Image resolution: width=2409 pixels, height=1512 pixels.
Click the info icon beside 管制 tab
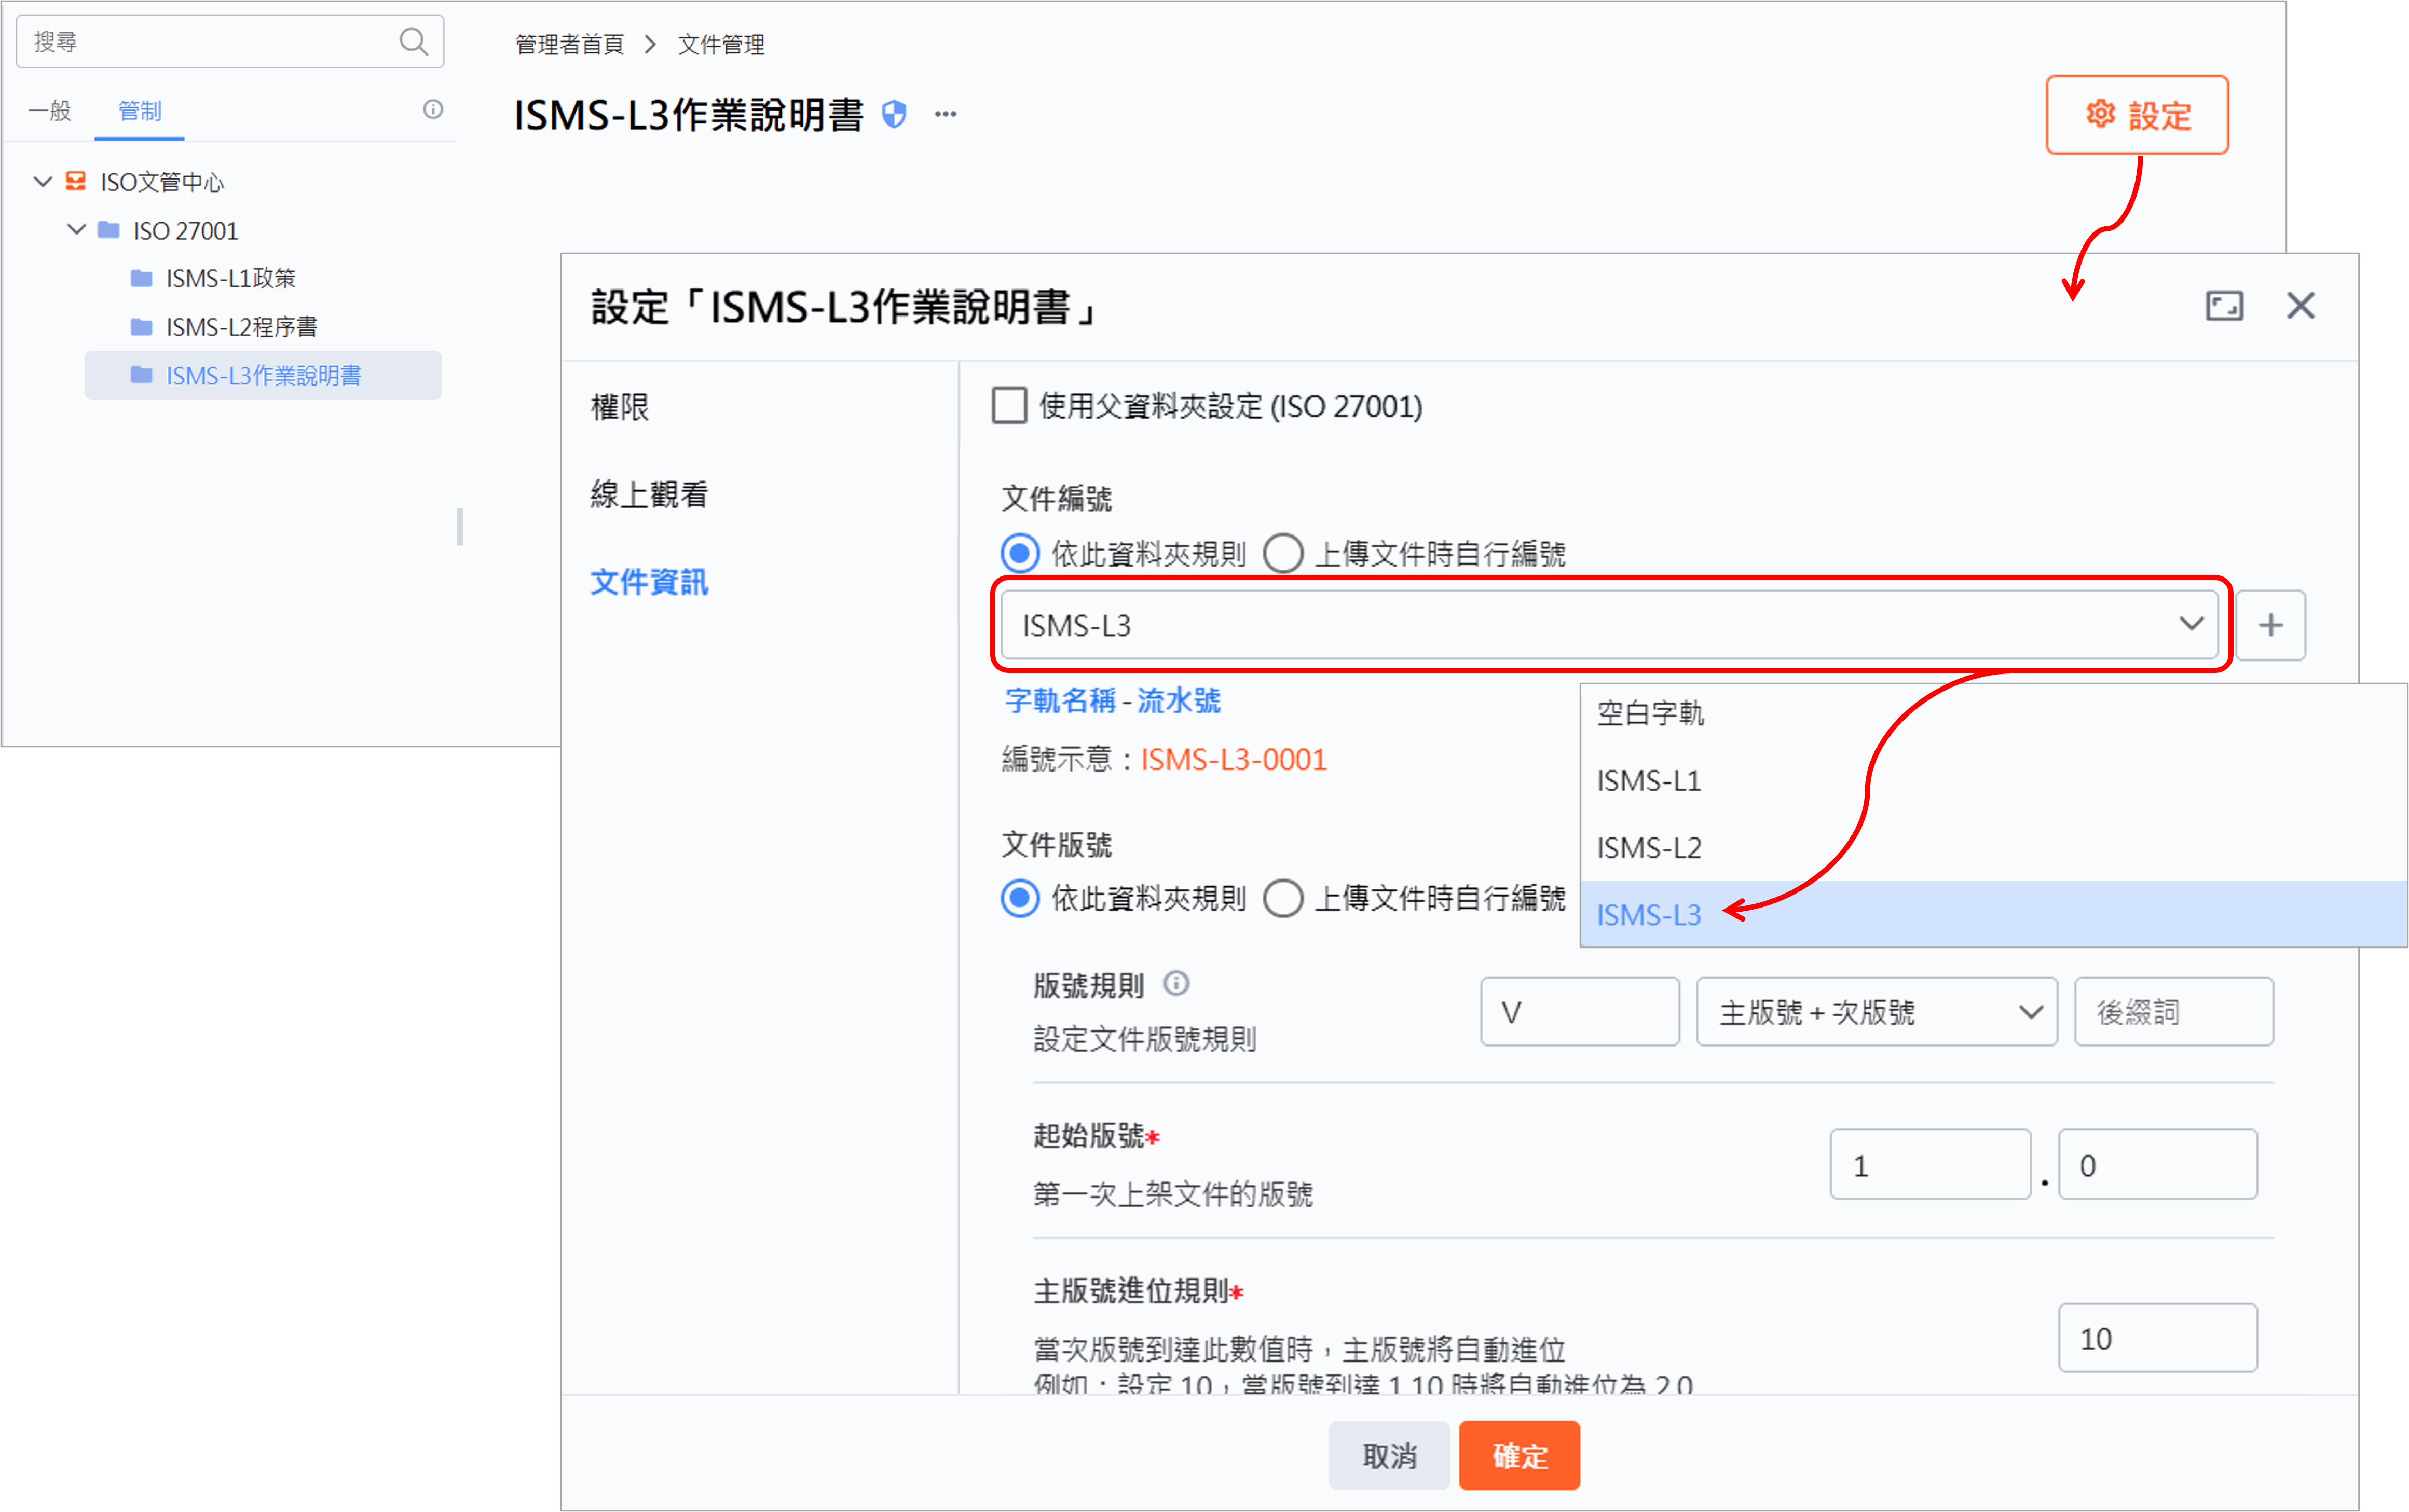click(x=433, y=110)
